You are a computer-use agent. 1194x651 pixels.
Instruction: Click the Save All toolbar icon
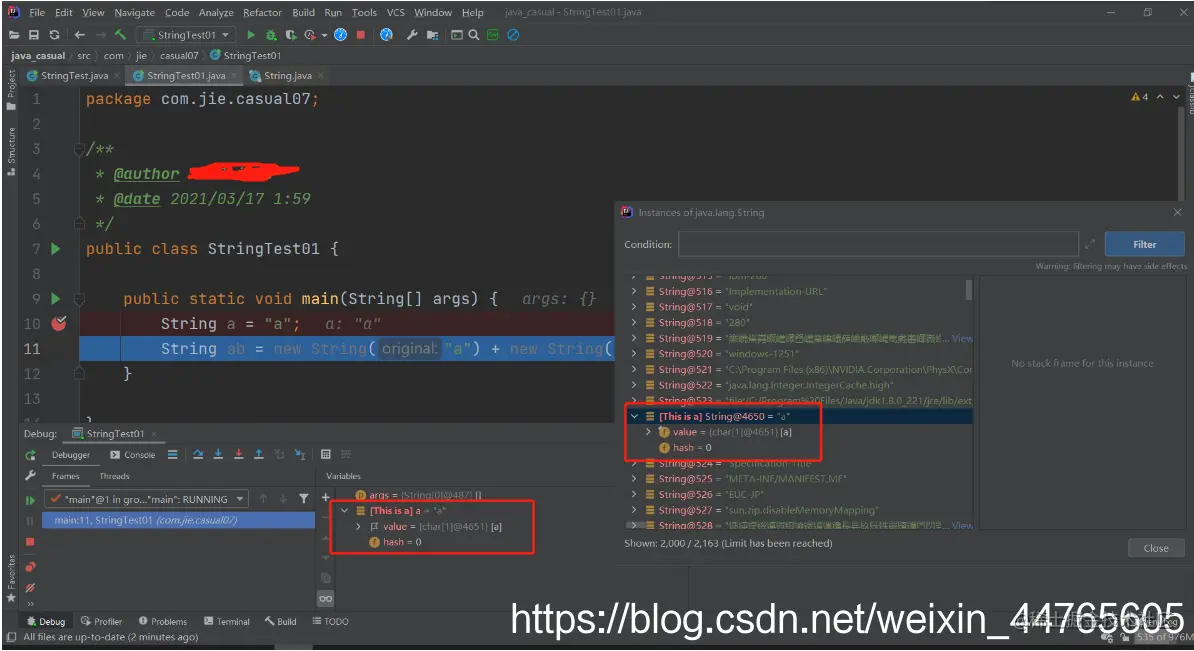tap(34, 35)
